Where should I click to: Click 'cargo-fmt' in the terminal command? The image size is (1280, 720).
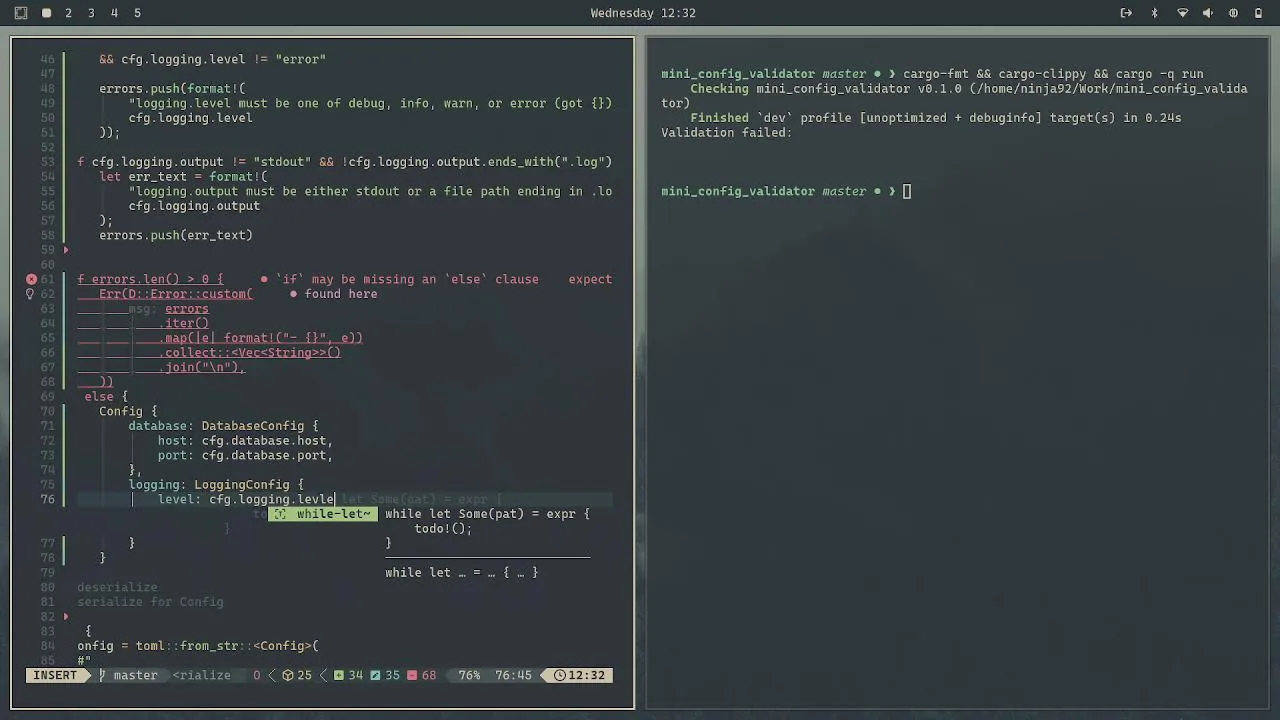[x=936, y=74]
